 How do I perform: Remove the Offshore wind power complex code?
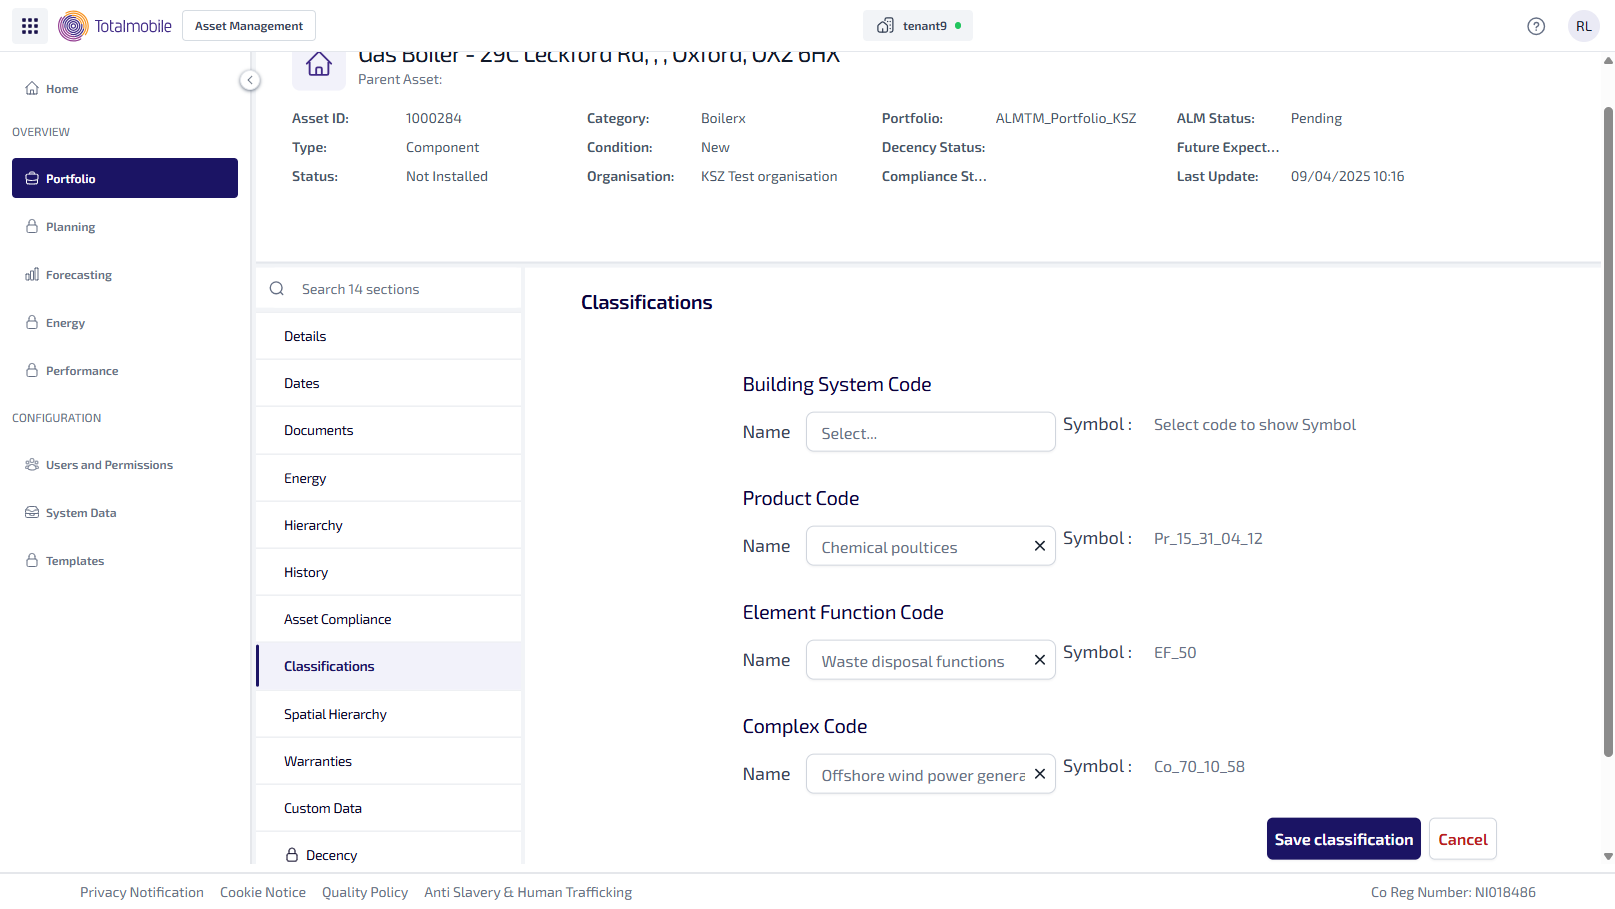pyautogui.click(x=1039, y=774)
